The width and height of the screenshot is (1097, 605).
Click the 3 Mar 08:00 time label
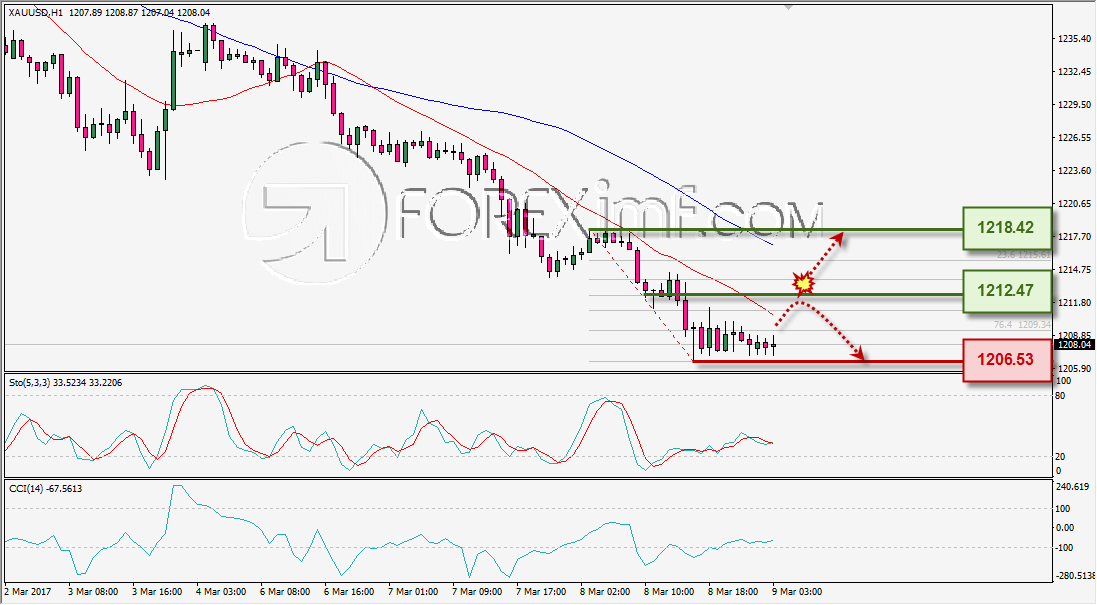pyautogui.click(x=93, y=592)
